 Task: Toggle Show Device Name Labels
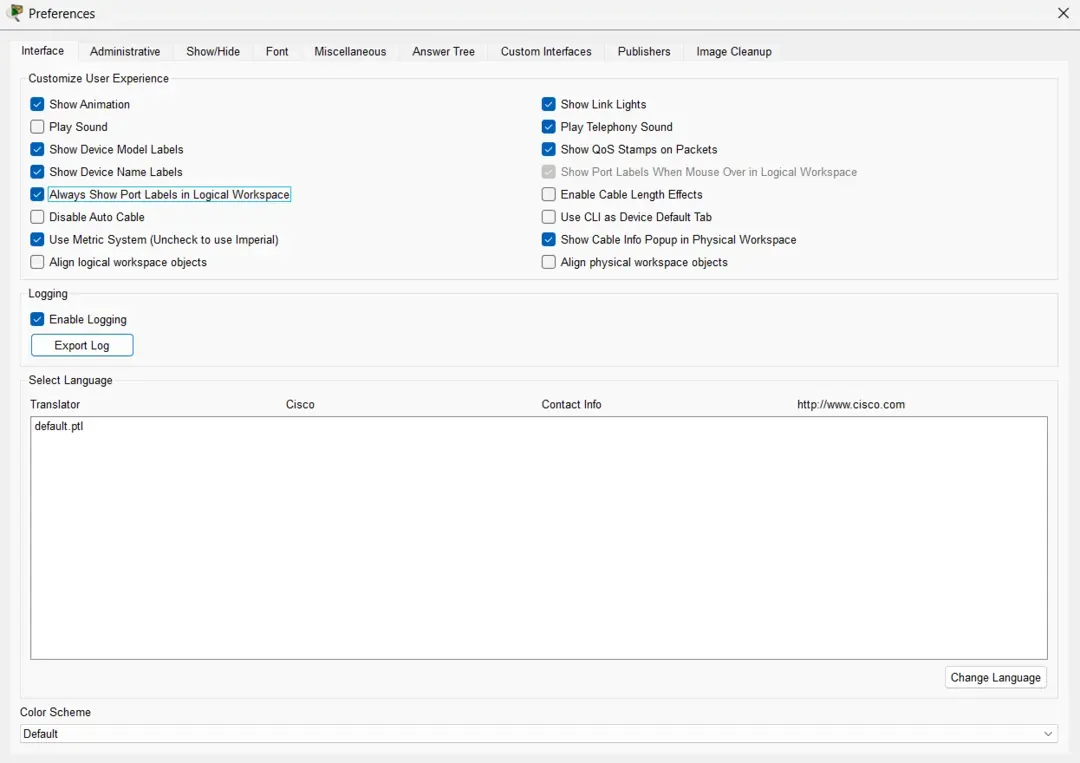37,172
